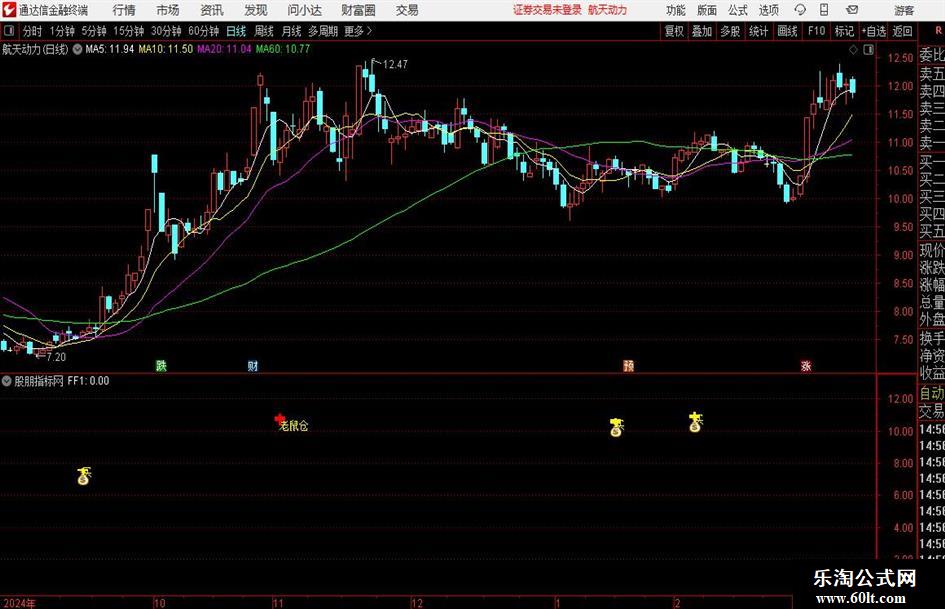This screenshot has width=945, height=609.
Task: Open the 选项 menu
Action: tap(768, 10)
